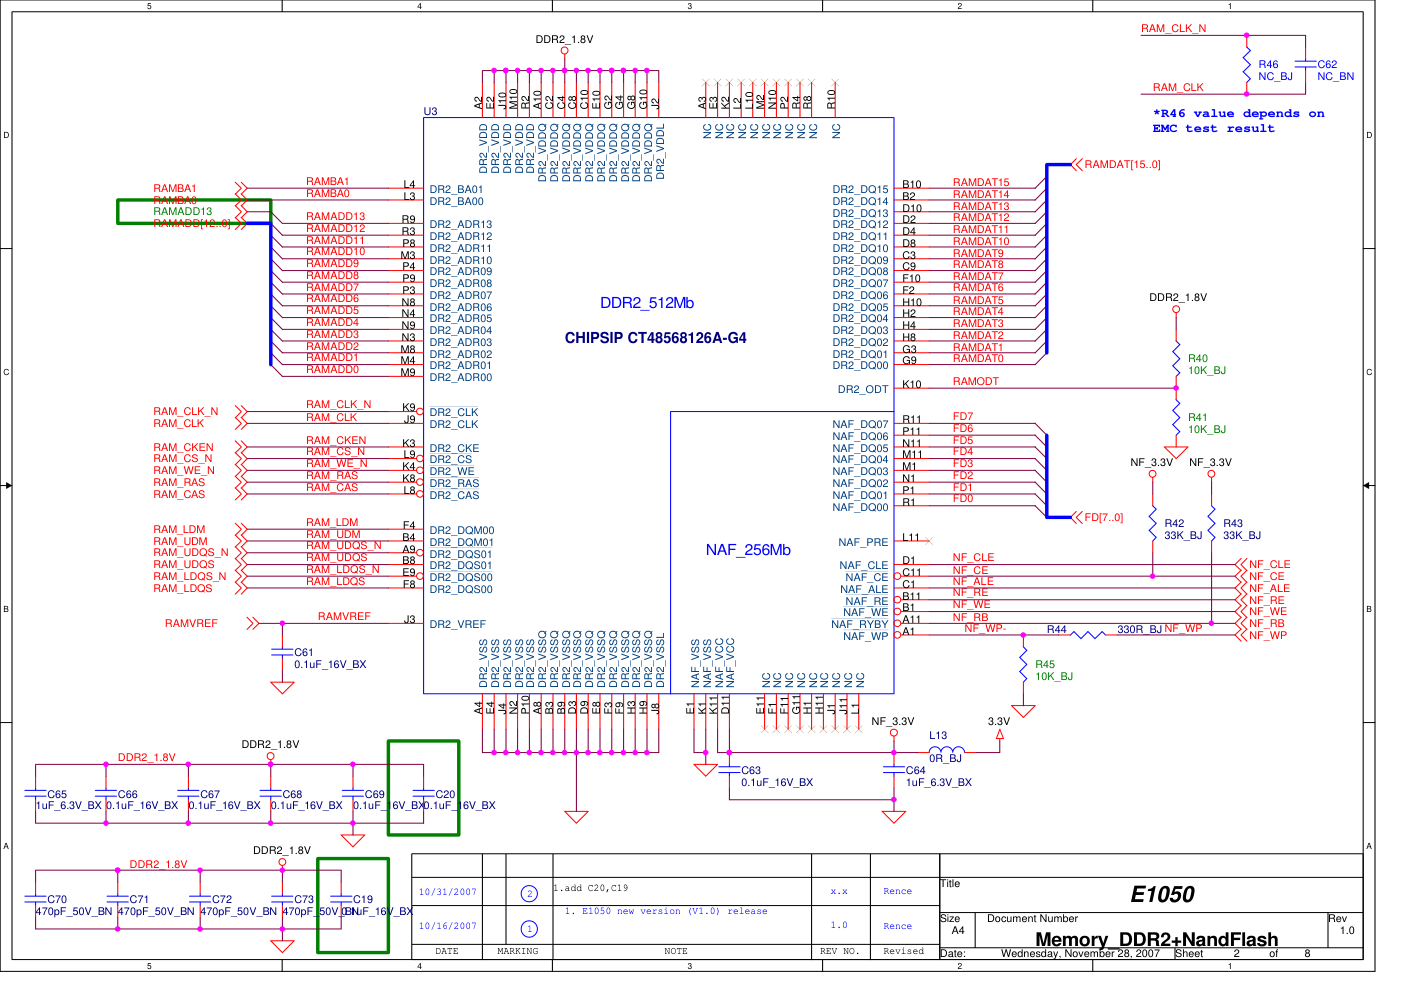Image resolution: width=1404 pixels, height=992 pixels.
Task: Click the REV NO. column header
Action: (839, 951)
